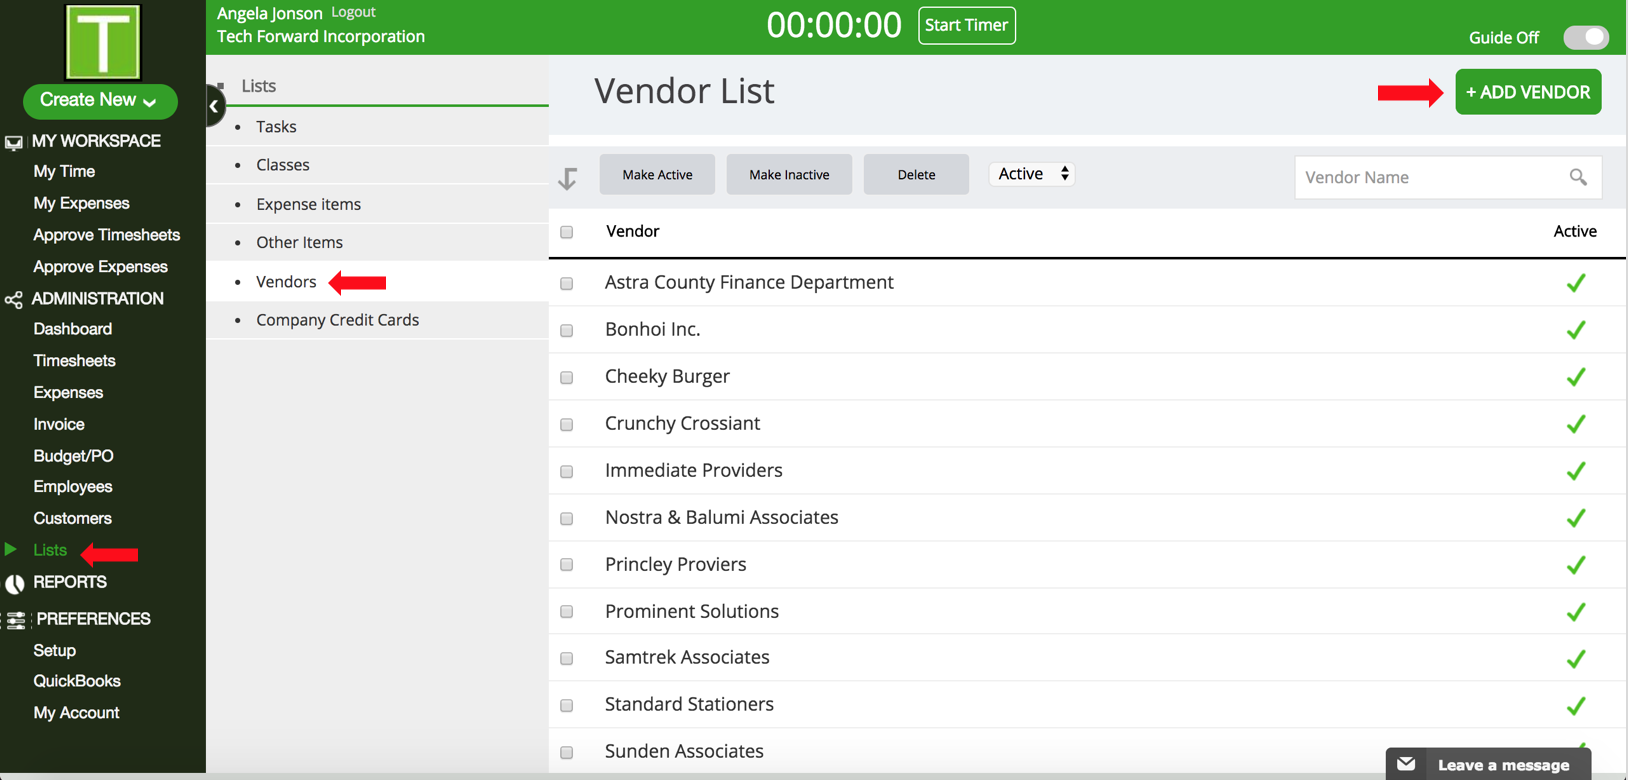1628x780 pixels.
Task: Click active checkmark for Bonhoi Inc.
Action: coord(1576,330)
